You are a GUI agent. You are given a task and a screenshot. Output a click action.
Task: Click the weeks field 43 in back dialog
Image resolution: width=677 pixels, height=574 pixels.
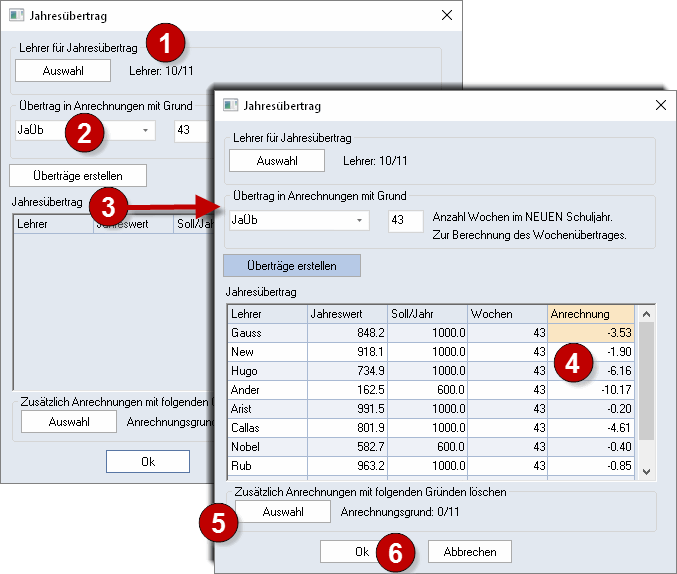(192, 130)
